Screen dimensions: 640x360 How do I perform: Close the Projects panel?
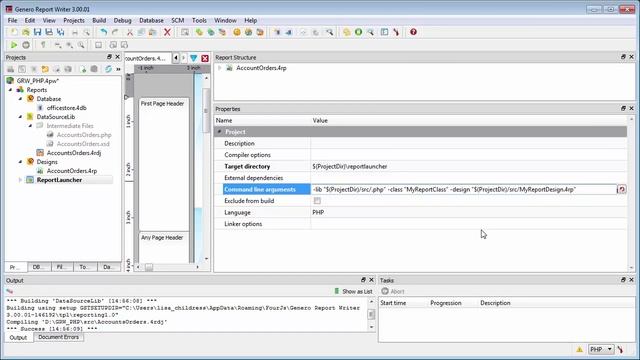coord(118,57)
